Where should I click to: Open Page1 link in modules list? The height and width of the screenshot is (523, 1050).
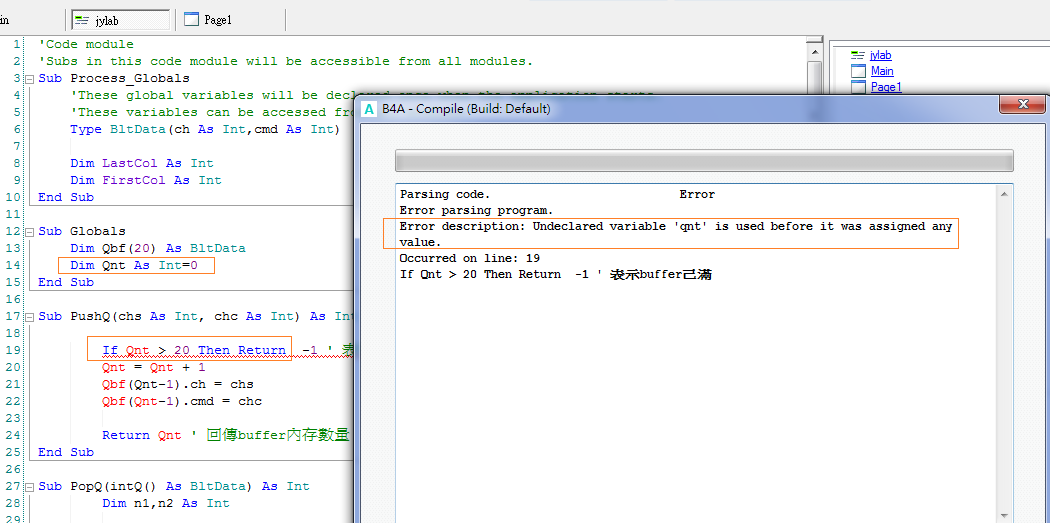point(886,86)
